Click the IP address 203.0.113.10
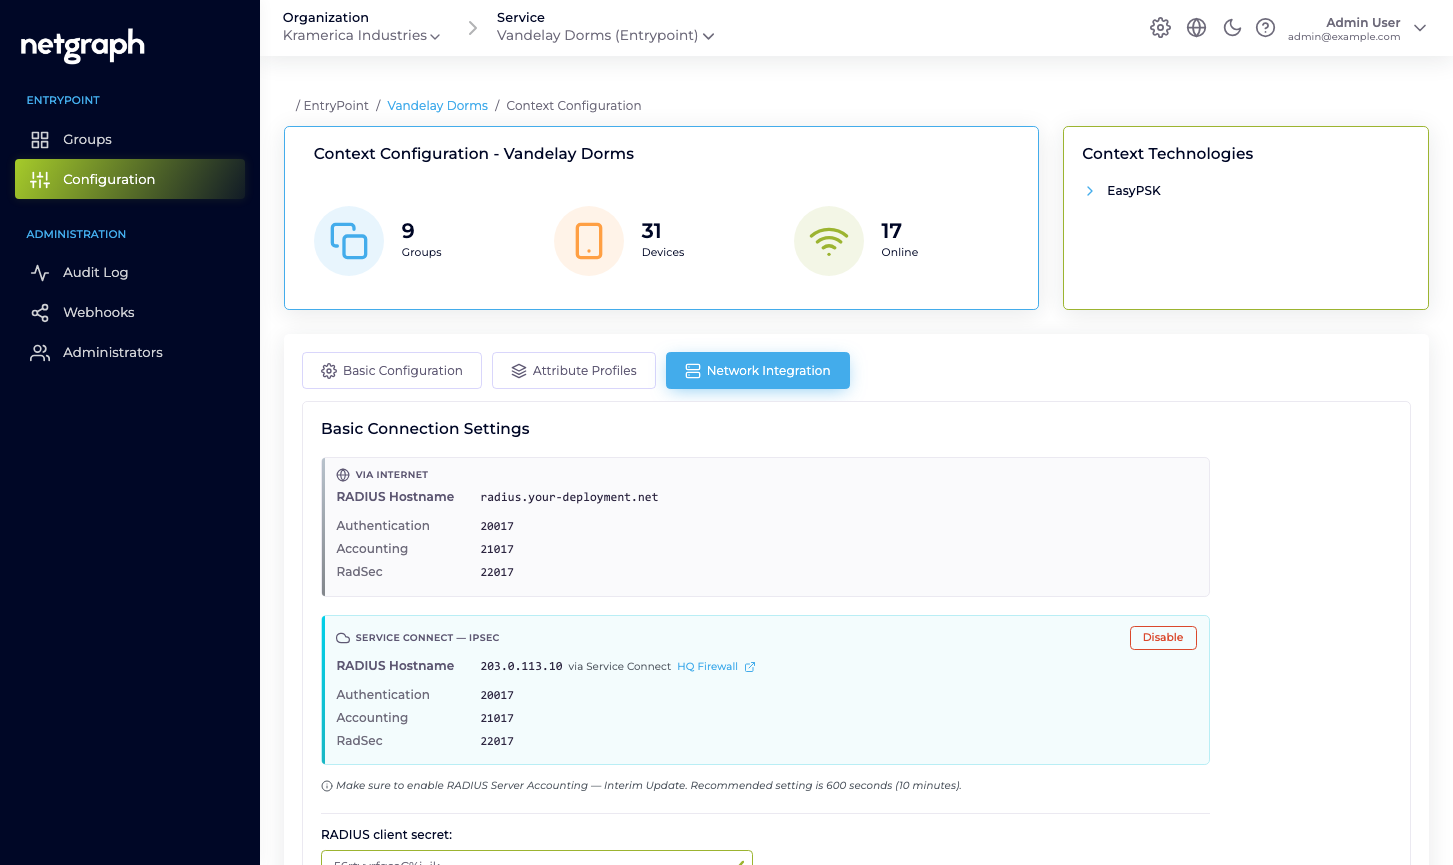The image size is (1453, 865). (x=521, y=666)
